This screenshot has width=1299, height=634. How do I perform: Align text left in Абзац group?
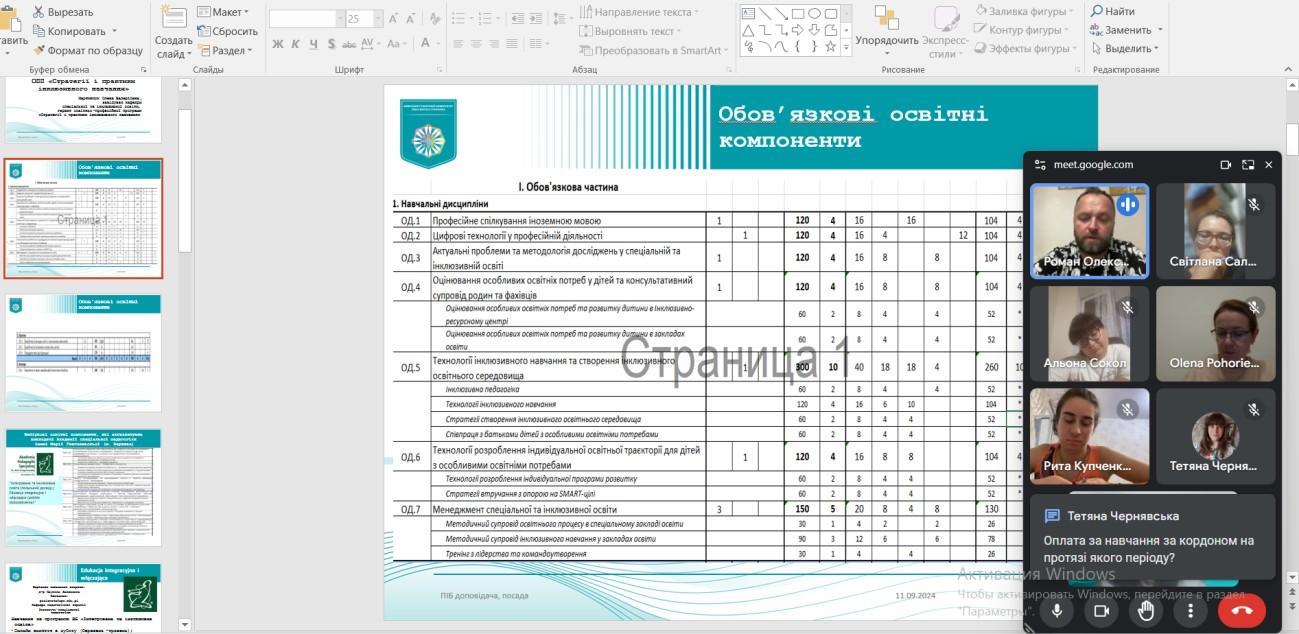coord(459,44)
